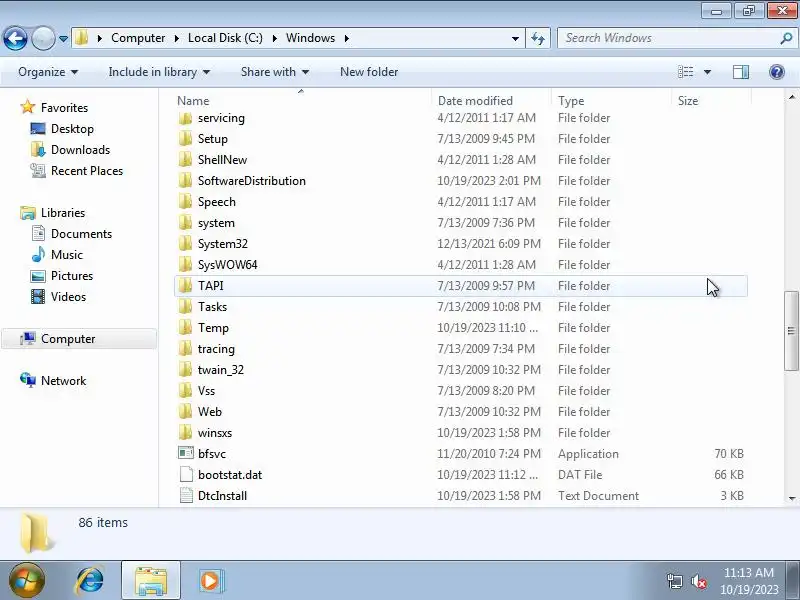Select the system folder icon
Image resolution: width=800 pixels, height=600 pixels.
(186, 223)
